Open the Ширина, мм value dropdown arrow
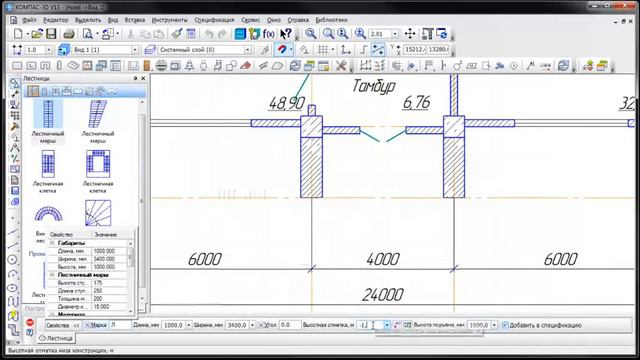Screen dimensions: 640x360 252,325
